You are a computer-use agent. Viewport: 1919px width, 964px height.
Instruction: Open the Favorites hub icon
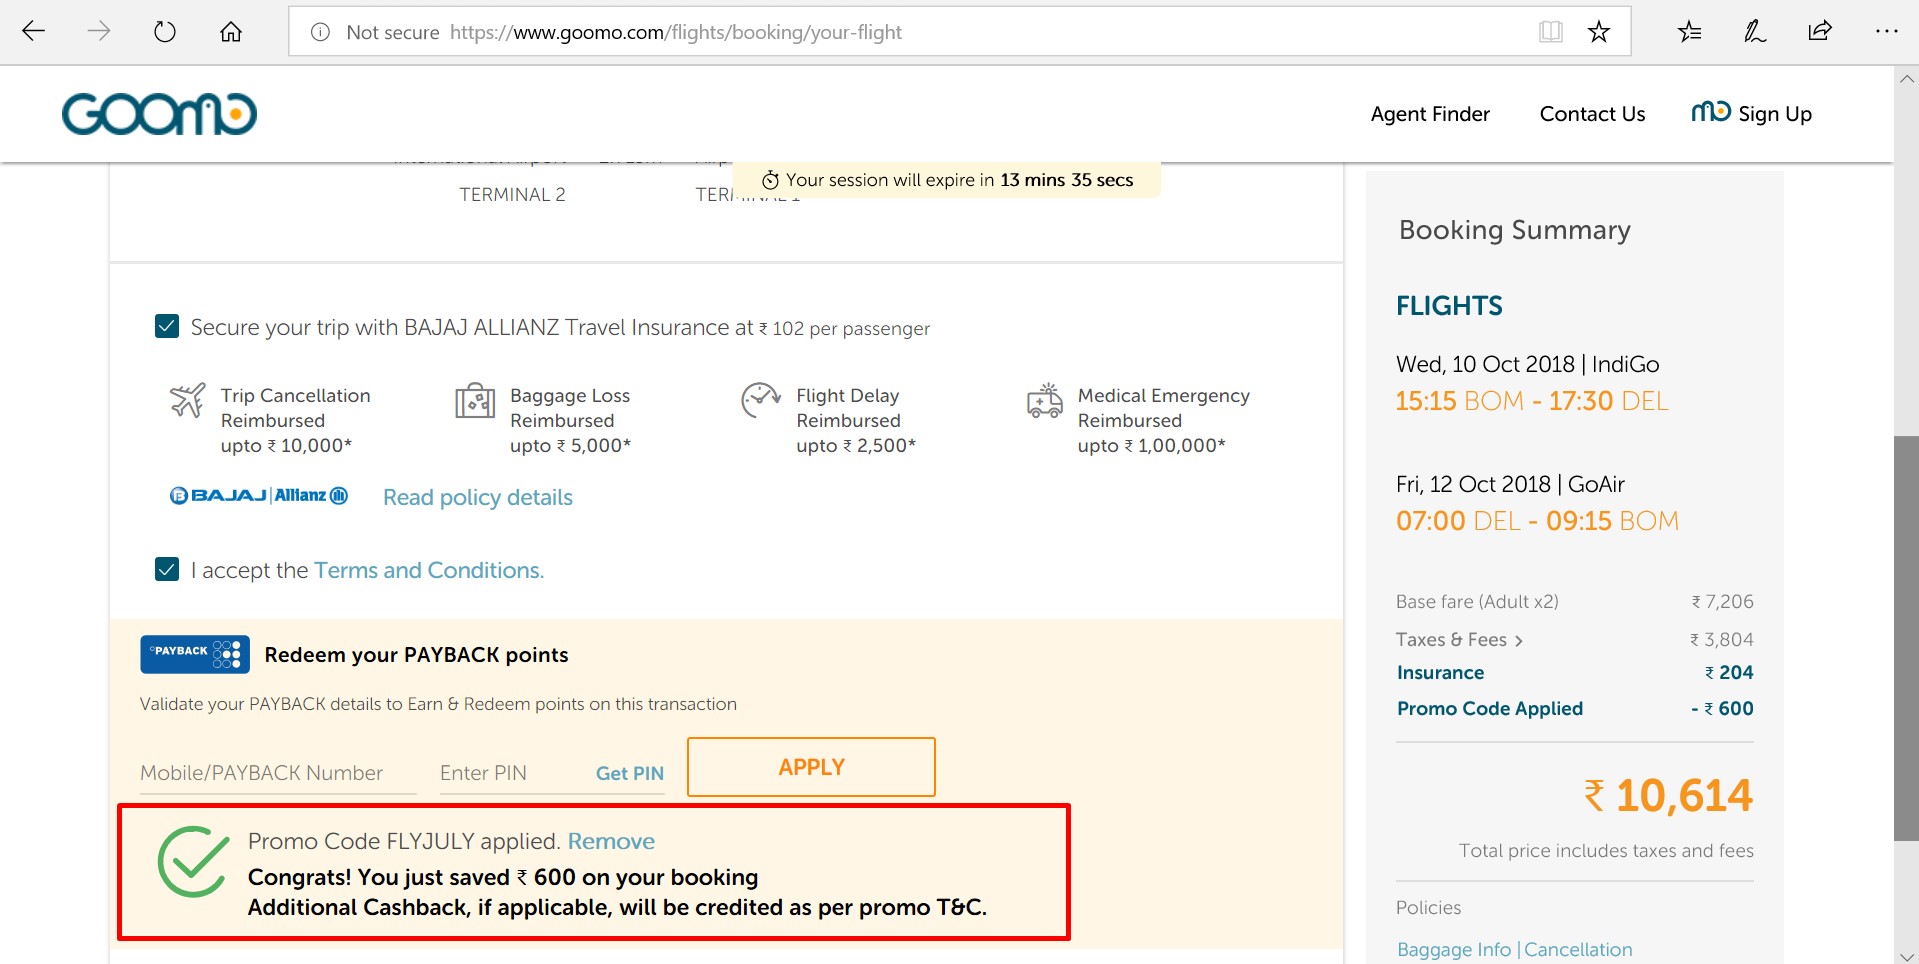click(1690, 32)
